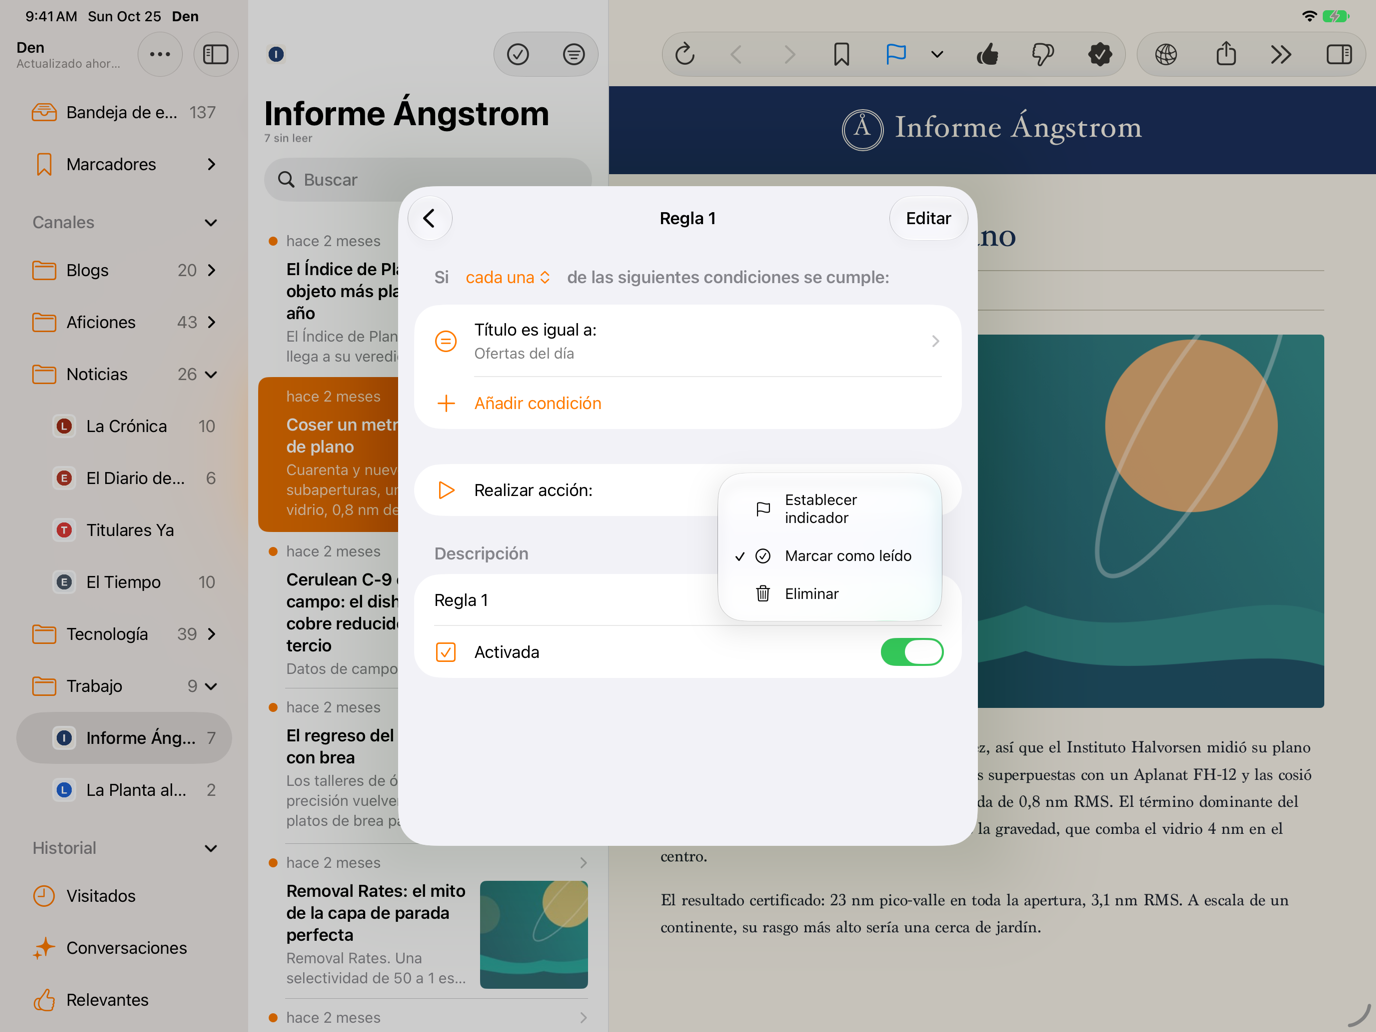
Task: Open the article list filter icon
Action: [x=574, y=54]
